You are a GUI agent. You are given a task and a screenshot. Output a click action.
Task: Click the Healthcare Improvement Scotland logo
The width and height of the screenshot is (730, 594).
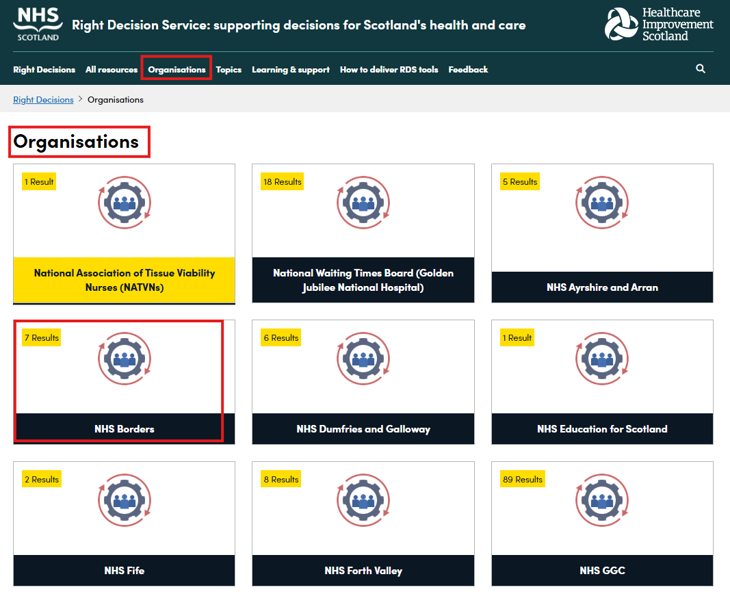coord(659,24)
